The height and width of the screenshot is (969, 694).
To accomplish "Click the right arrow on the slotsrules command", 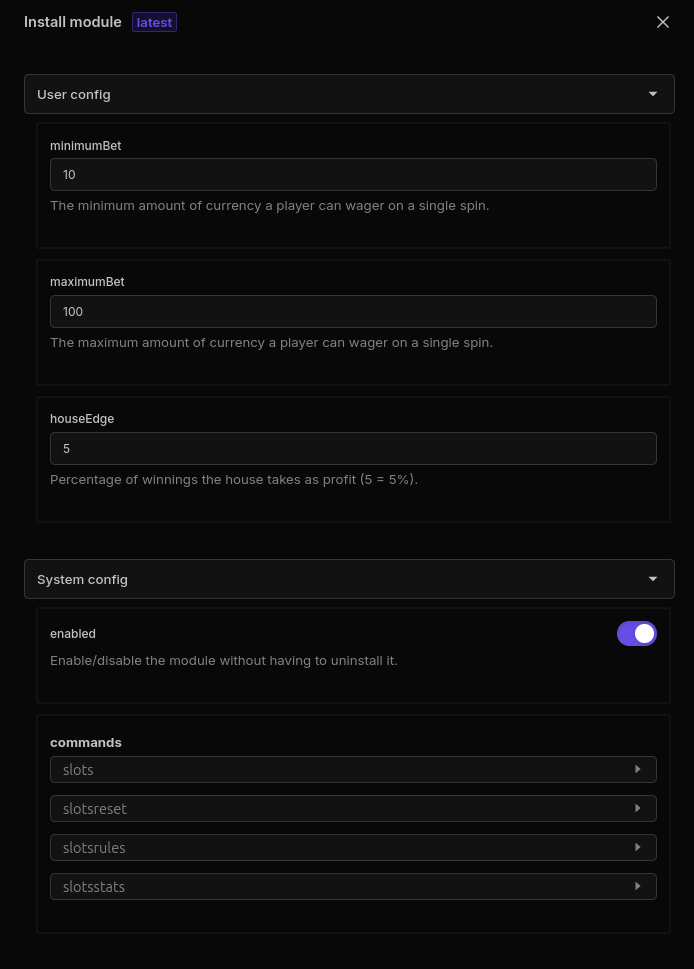I will pos(638,847).
